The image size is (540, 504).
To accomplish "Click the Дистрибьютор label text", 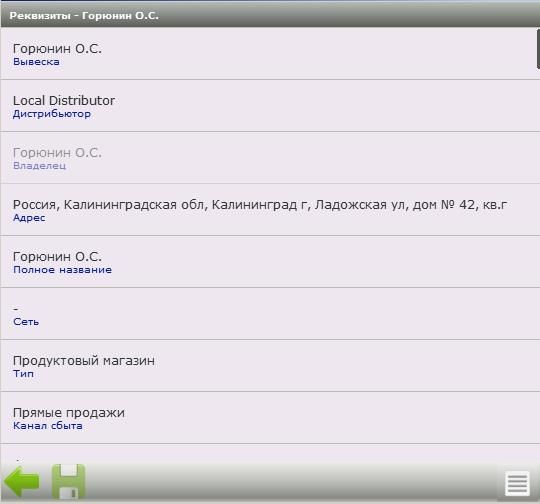I will [x=52, y=114].
